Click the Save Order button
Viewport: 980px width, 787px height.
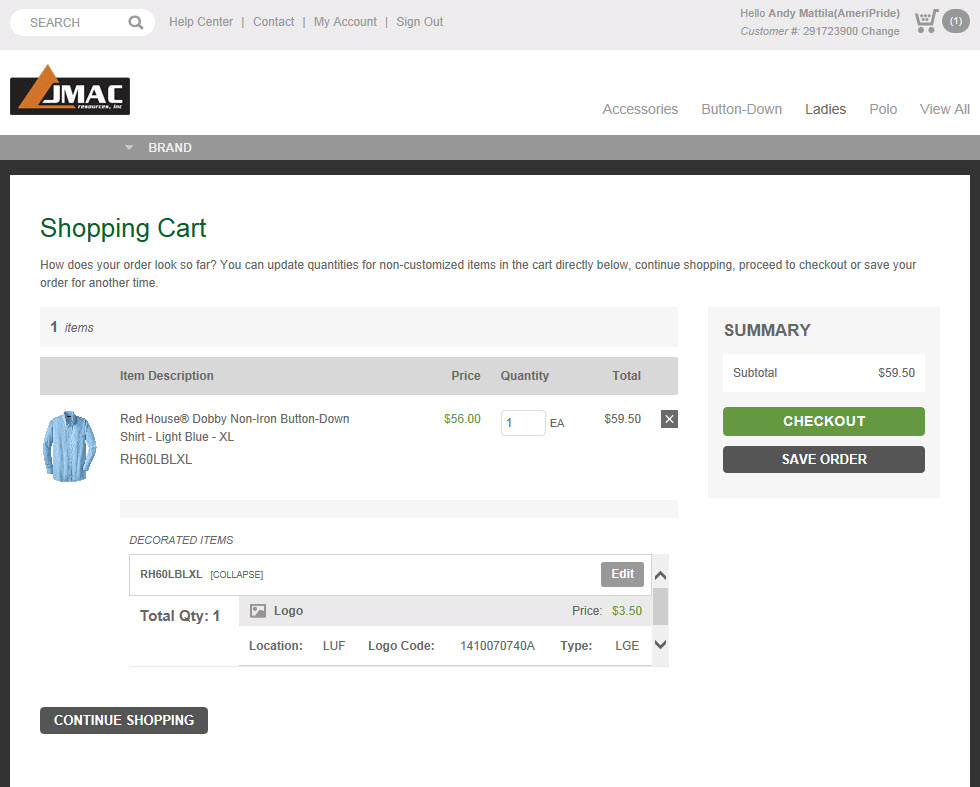(x=823, y=459)
